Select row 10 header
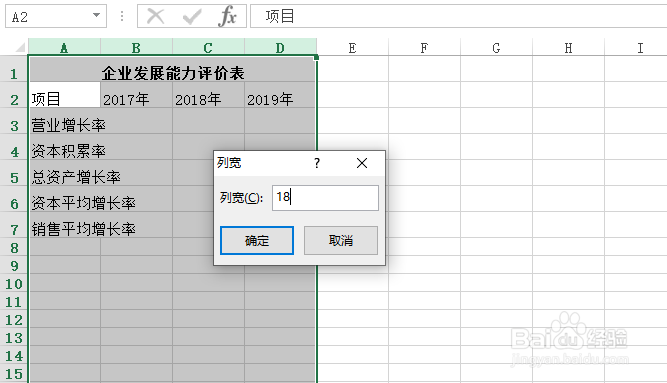 tap(14, 283)
